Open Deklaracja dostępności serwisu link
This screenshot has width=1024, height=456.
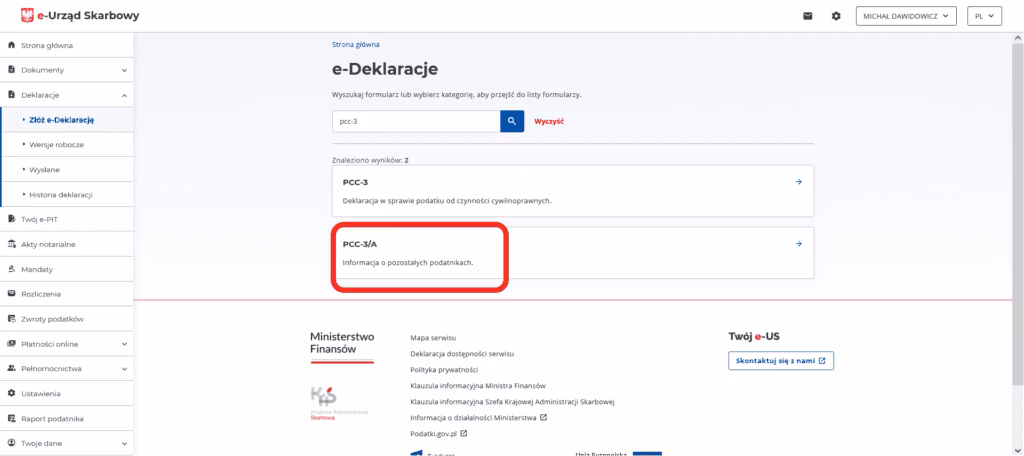(x=462, y=353)
